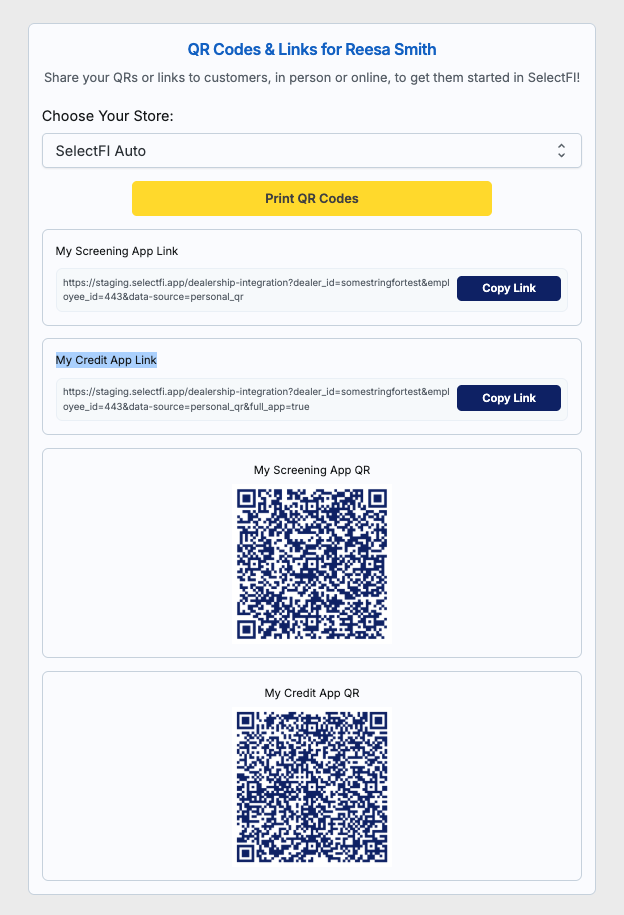
Task: Copy the Screening App link
Action: [x=508, y=288]
